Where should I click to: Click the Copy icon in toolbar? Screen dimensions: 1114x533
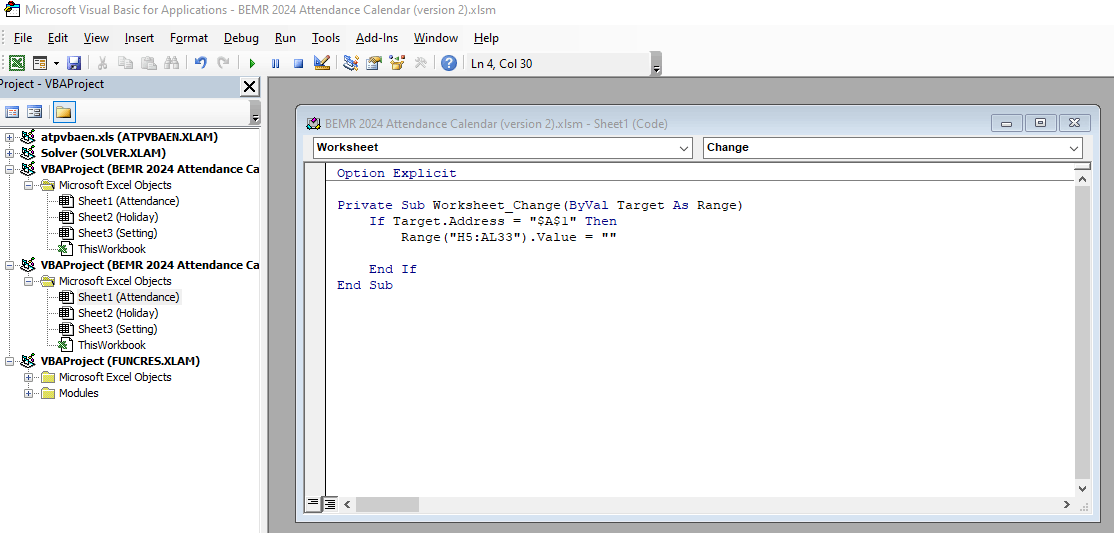tap(125, 63)
